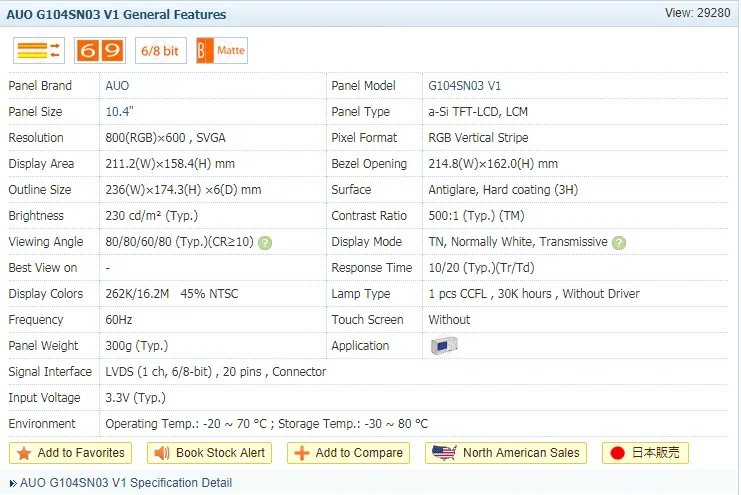Click the Panel Brand label
This screenshot has width=741, height=495.
[40, 86]
